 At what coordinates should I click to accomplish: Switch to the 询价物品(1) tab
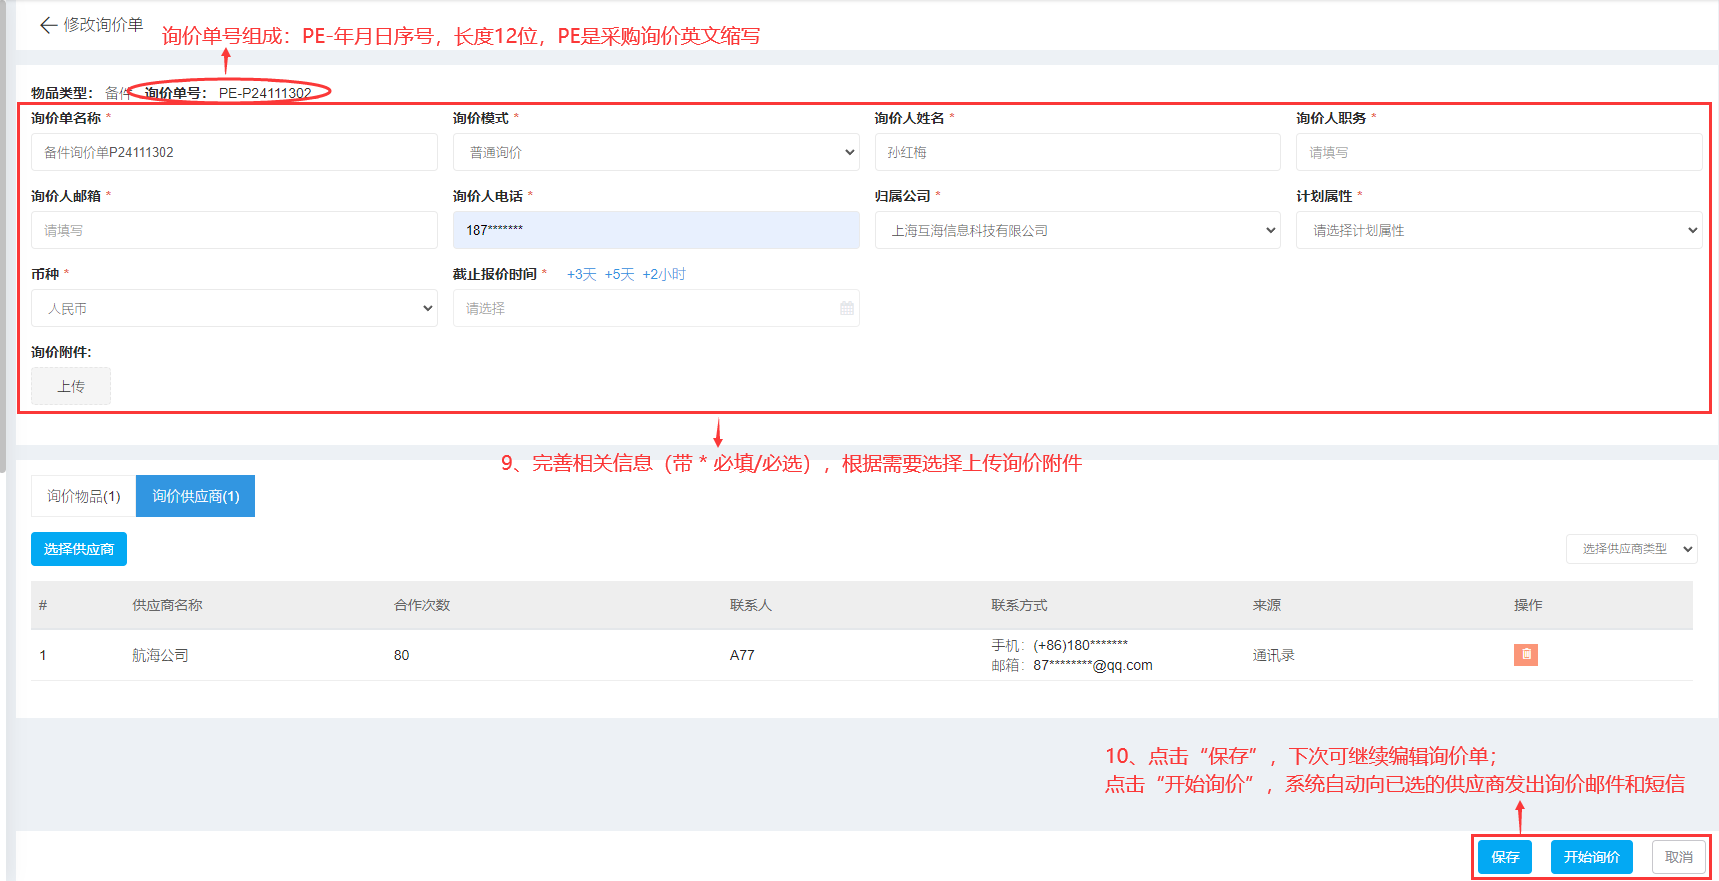(84, 496)
